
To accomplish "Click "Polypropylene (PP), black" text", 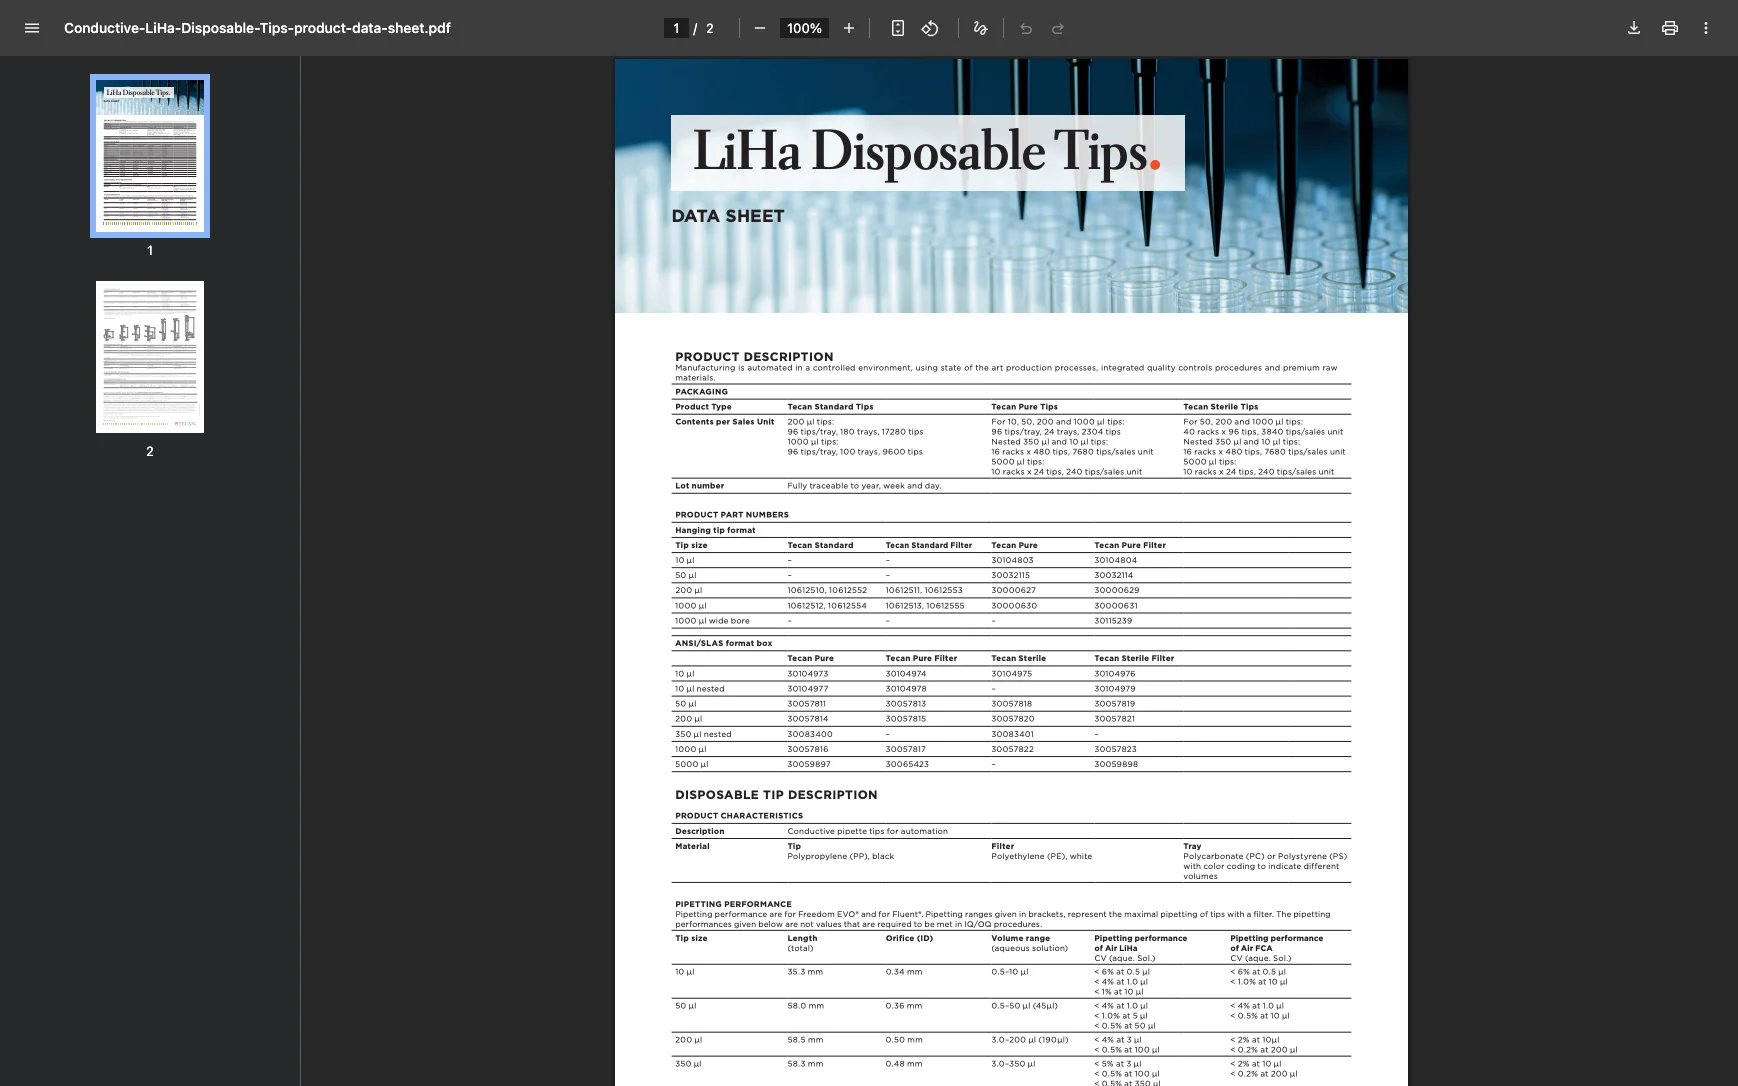I will [840, 856].
